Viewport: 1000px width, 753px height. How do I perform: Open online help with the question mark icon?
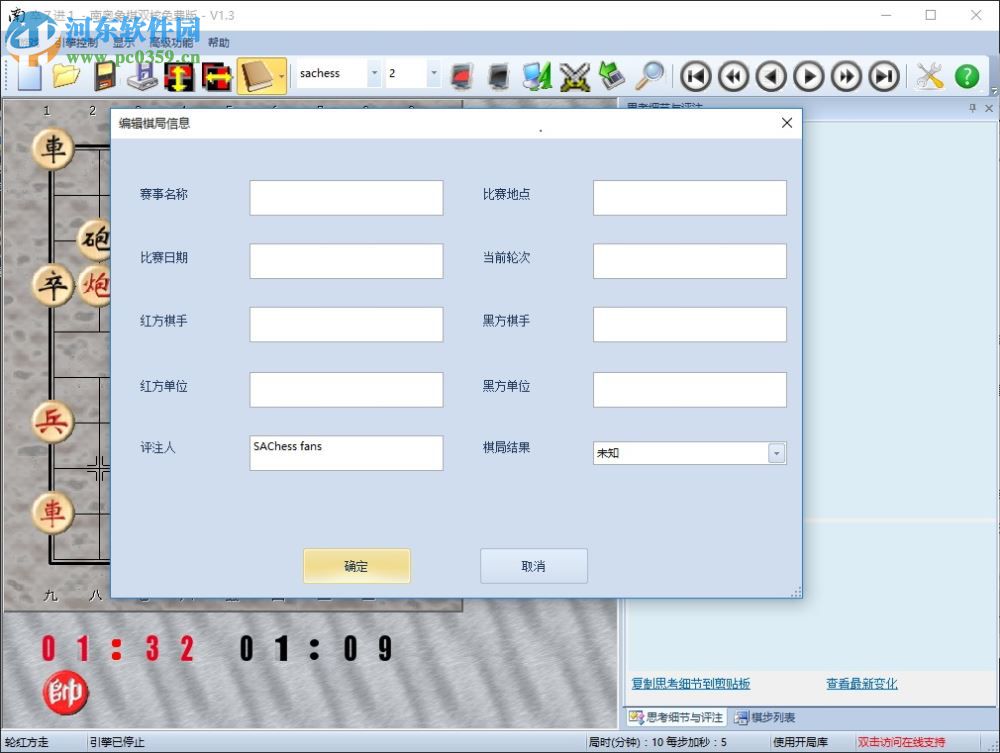[965, 76]
